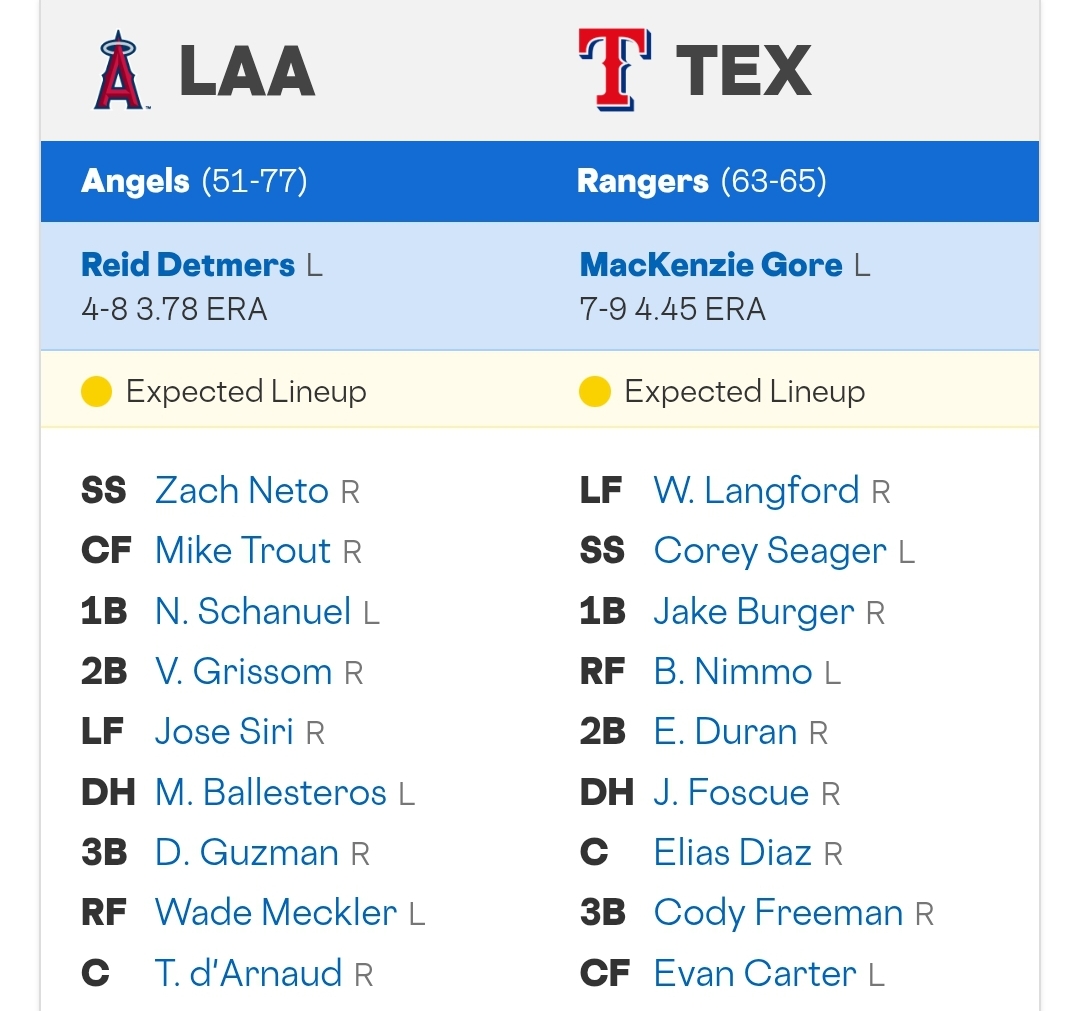Viewport: 1080px width, 1011px height.
Task: Click the yellow dot by Angels Expected Lineup
Action: click(96, 392)
